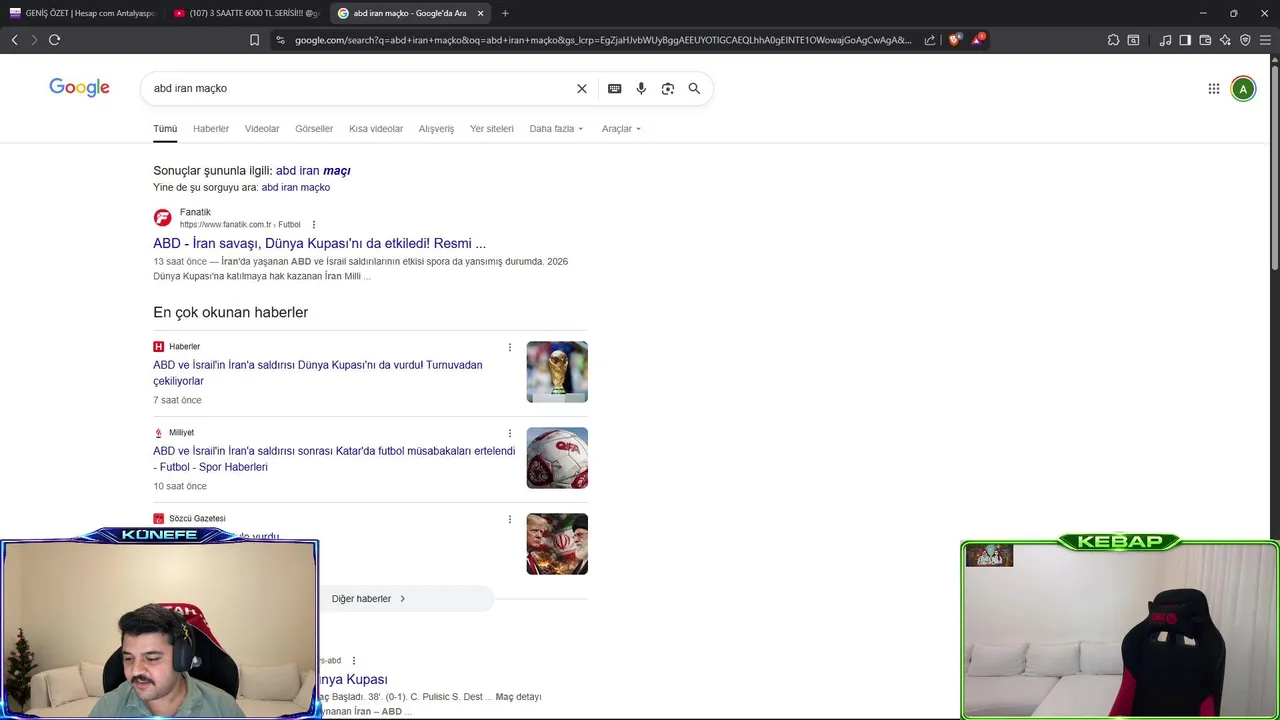
Task: Click the Milliyet football thumbnail
Action: pos(557,458)
